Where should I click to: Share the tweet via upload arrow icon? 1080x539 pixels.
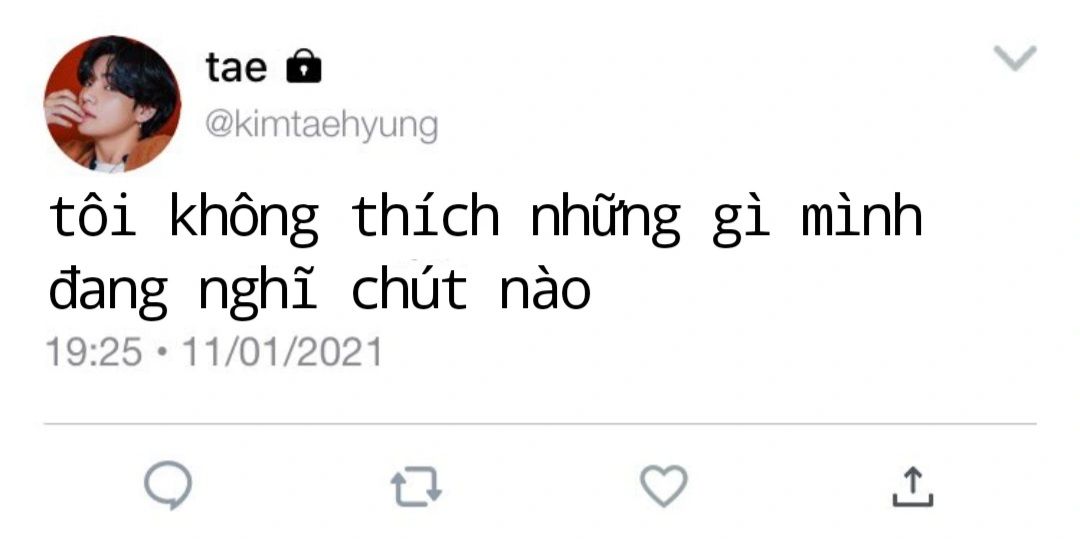coord(913,487)
